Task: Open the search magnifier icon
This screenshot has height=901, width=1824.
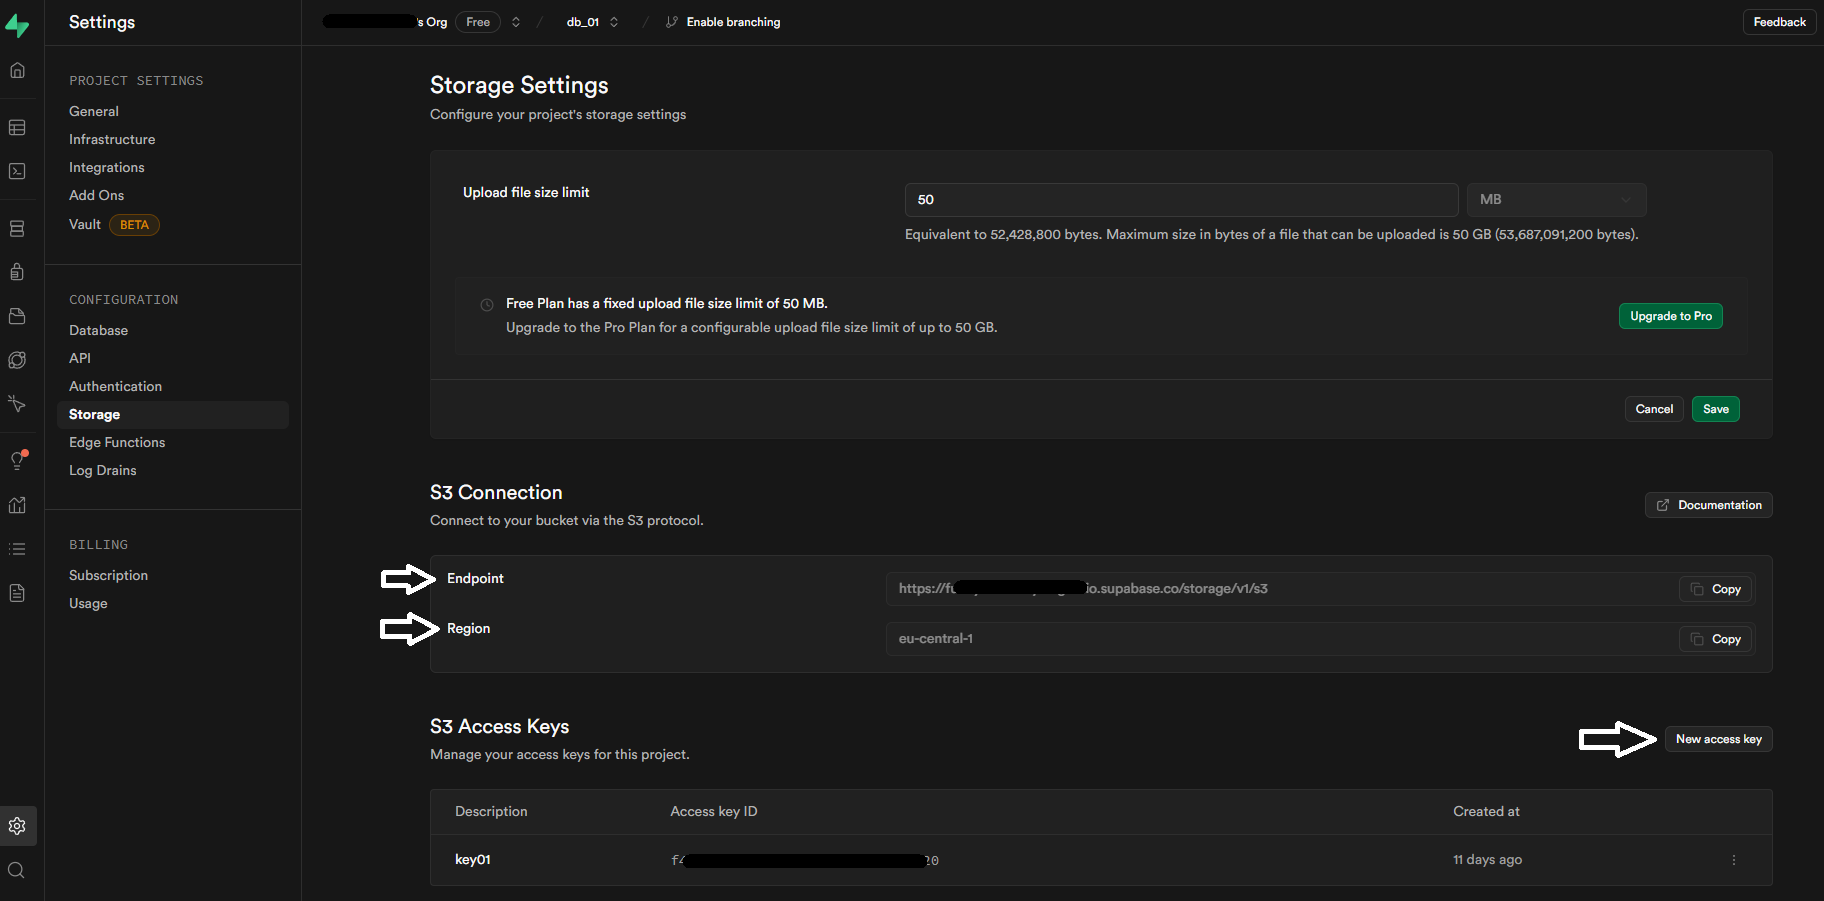Action: pos(18,870)
